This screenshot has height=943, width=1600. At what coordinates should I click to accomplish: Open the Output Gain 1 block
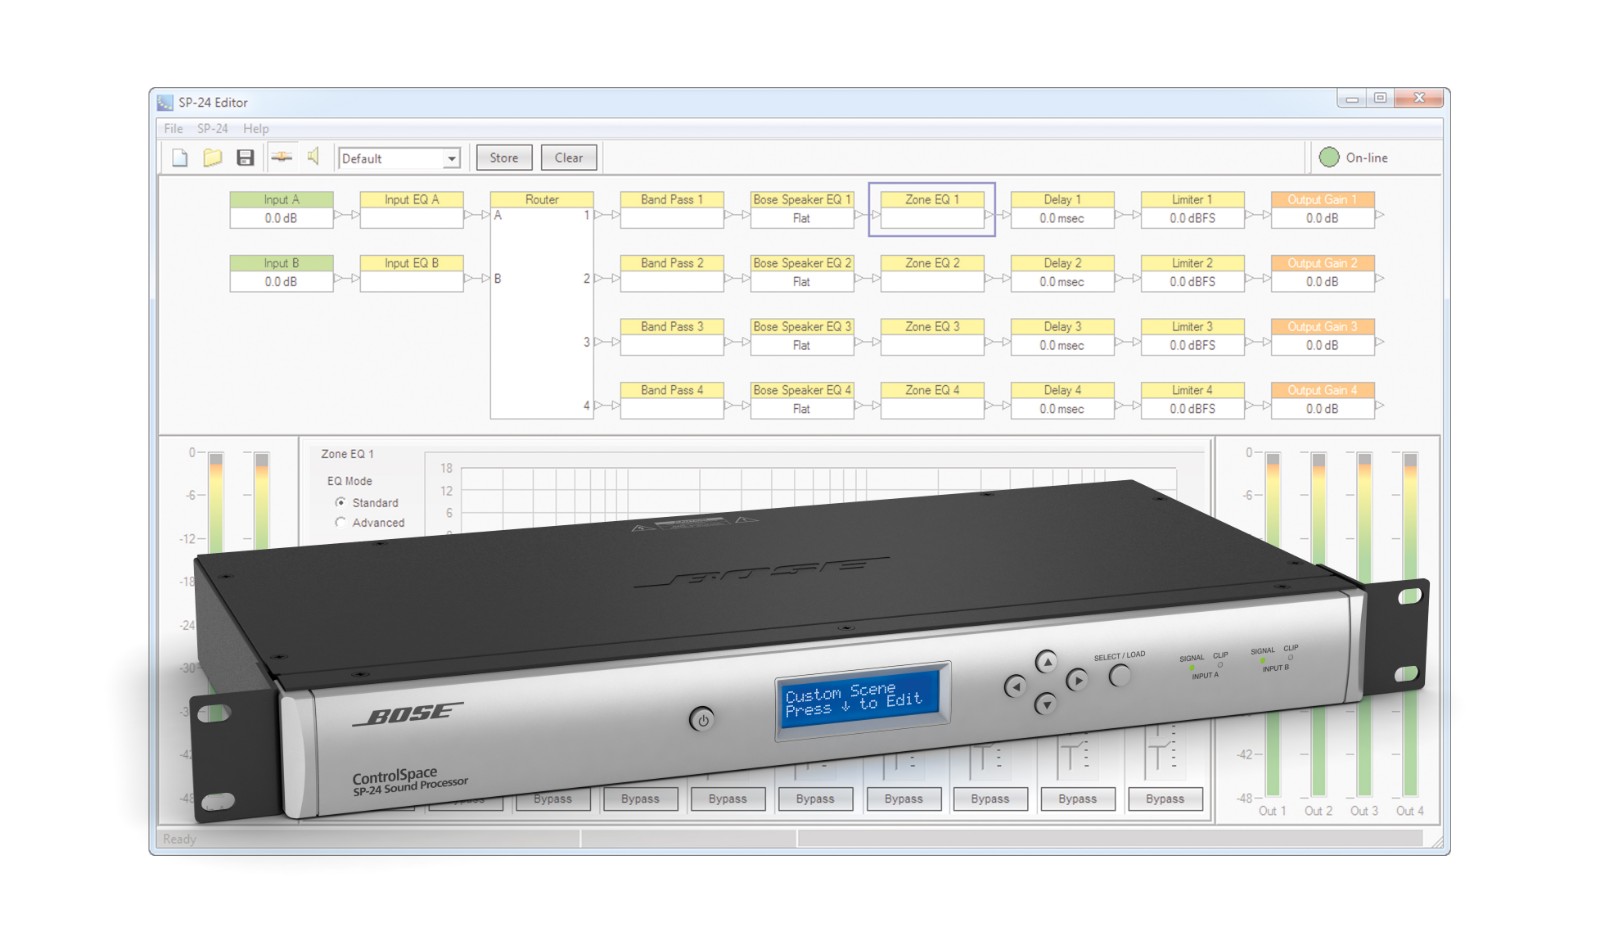click(x=1323, y=208)
